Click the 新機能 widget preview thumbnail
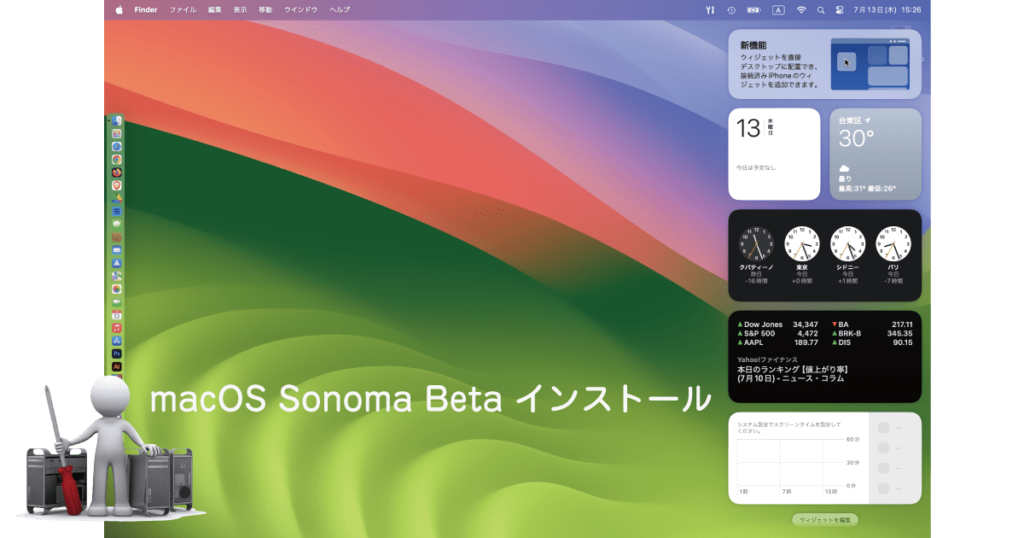The width and height of the screenshot is (1024, 538). point(870,64)
